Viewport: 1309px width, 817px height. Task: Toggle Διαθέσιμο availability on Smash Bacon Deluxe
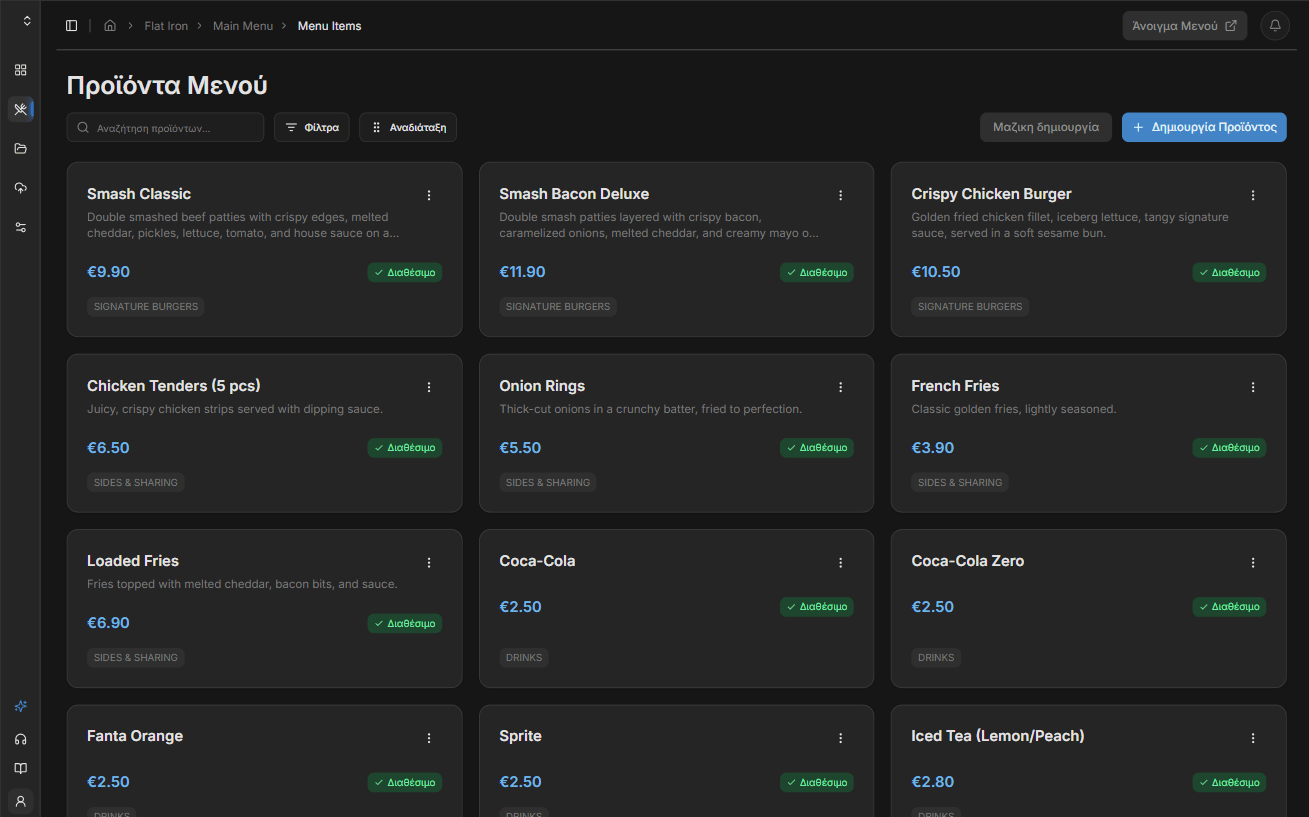point(817,272)
